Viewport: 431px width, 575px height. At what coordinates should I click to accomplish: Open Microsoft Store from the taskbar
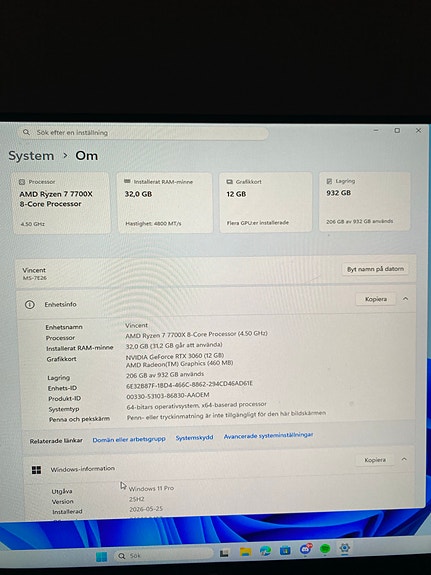pyautogui.click(x=285, y=550)
